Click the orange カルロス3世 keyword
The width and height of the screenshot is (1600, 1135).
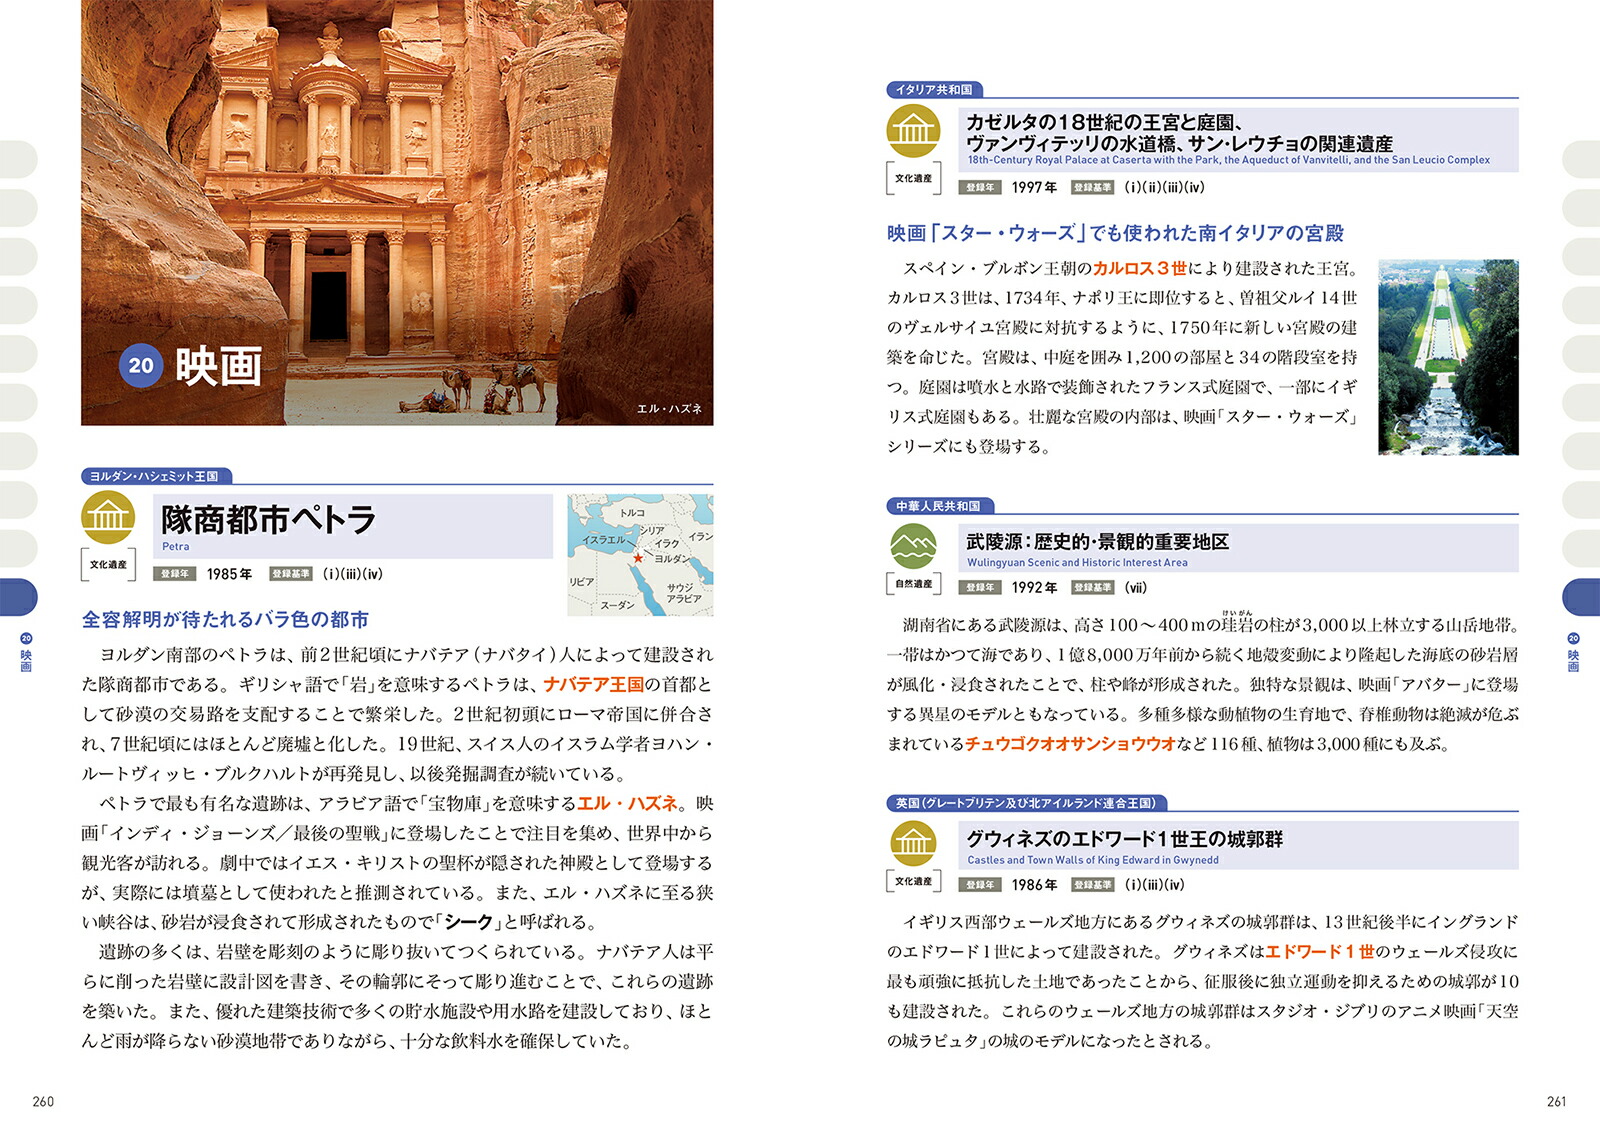(1139, 269)
